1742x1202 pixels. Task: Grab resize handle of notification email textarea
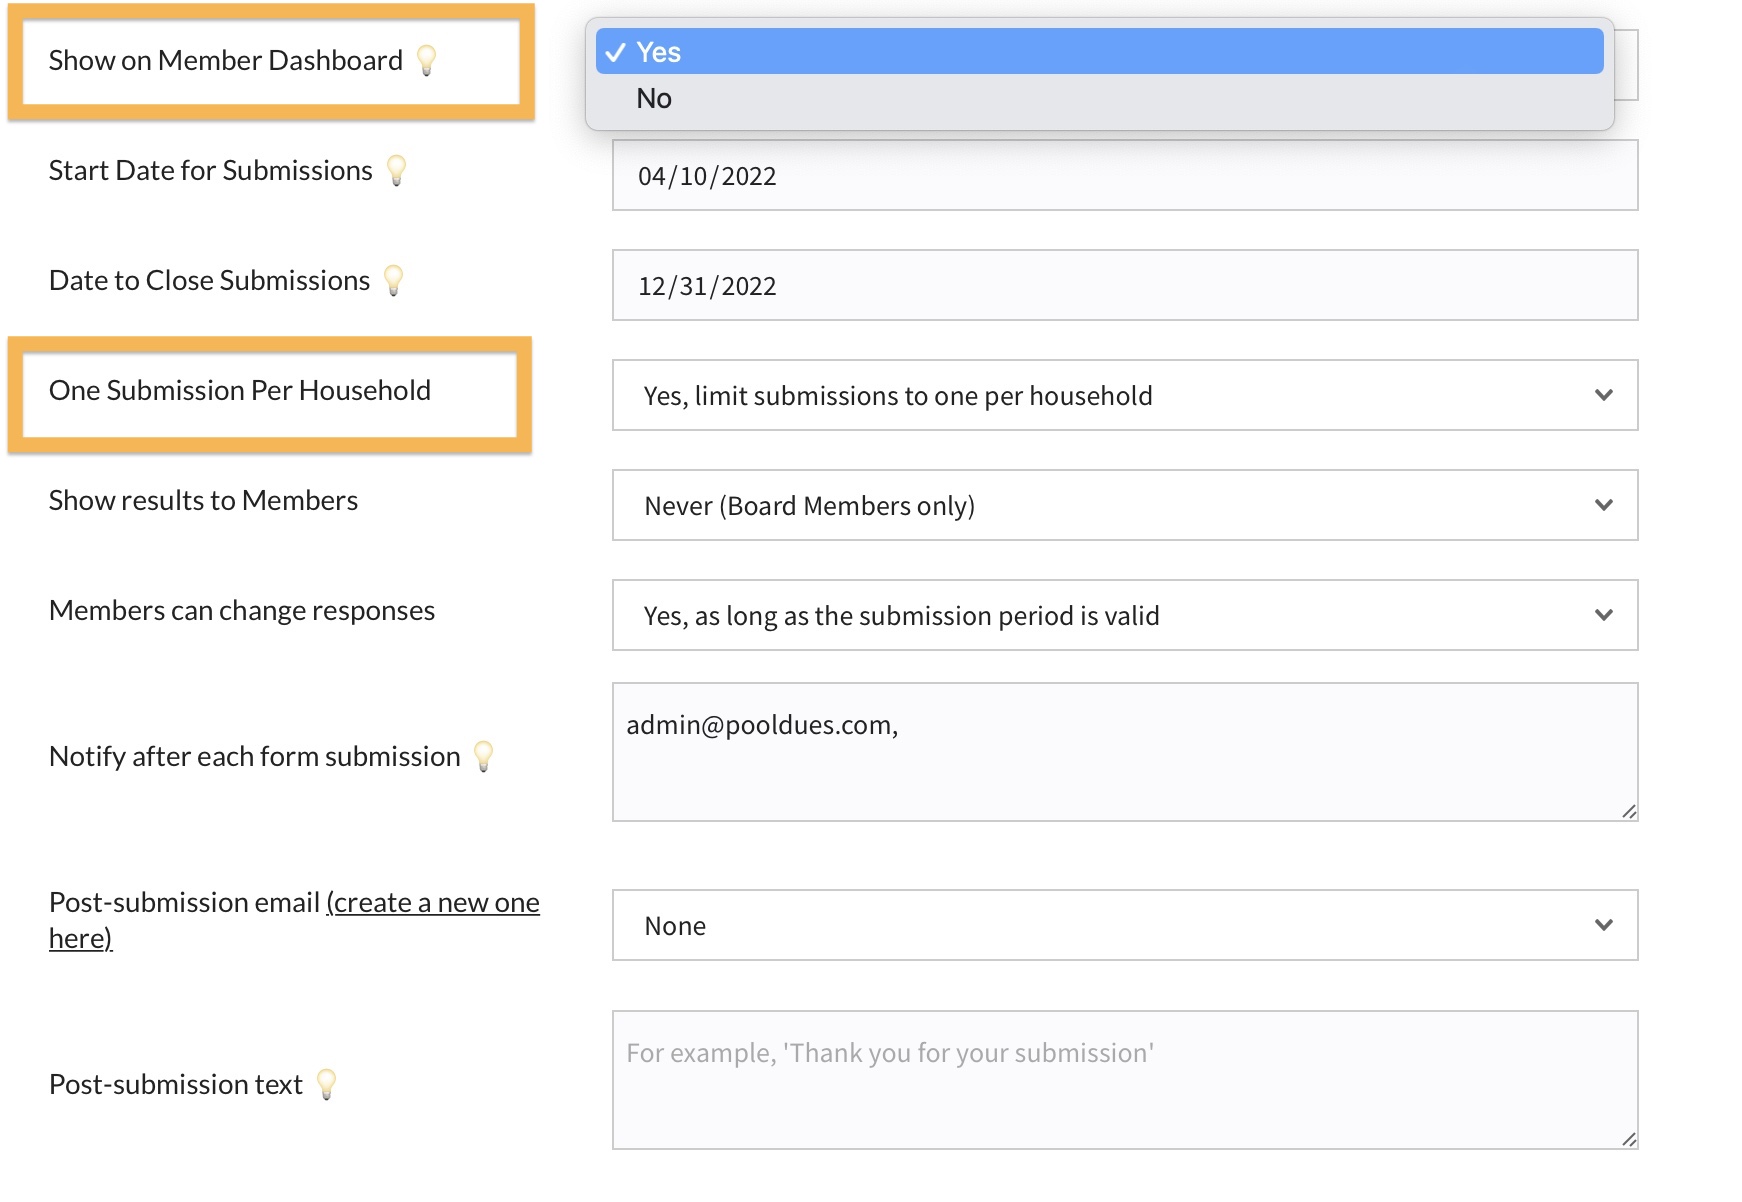coord(1629,812)
